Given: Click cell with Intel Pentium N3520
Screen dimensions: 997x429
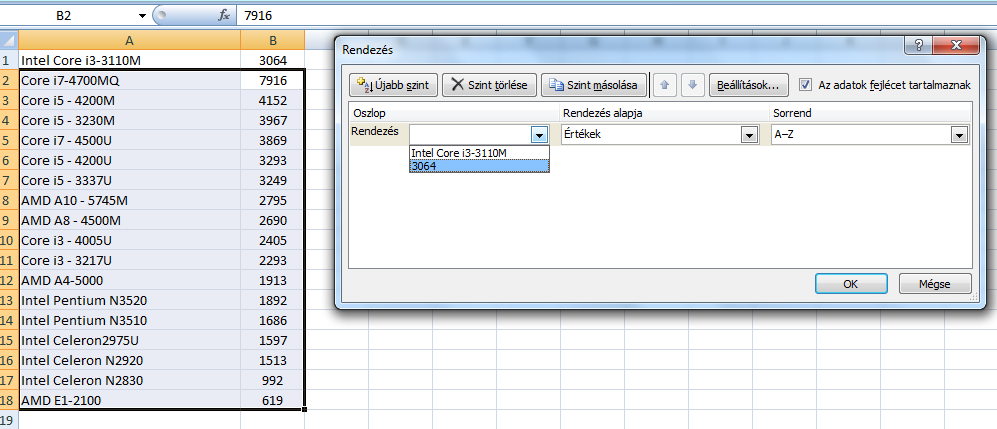Looking at the screenshot, I should (130, 301).
